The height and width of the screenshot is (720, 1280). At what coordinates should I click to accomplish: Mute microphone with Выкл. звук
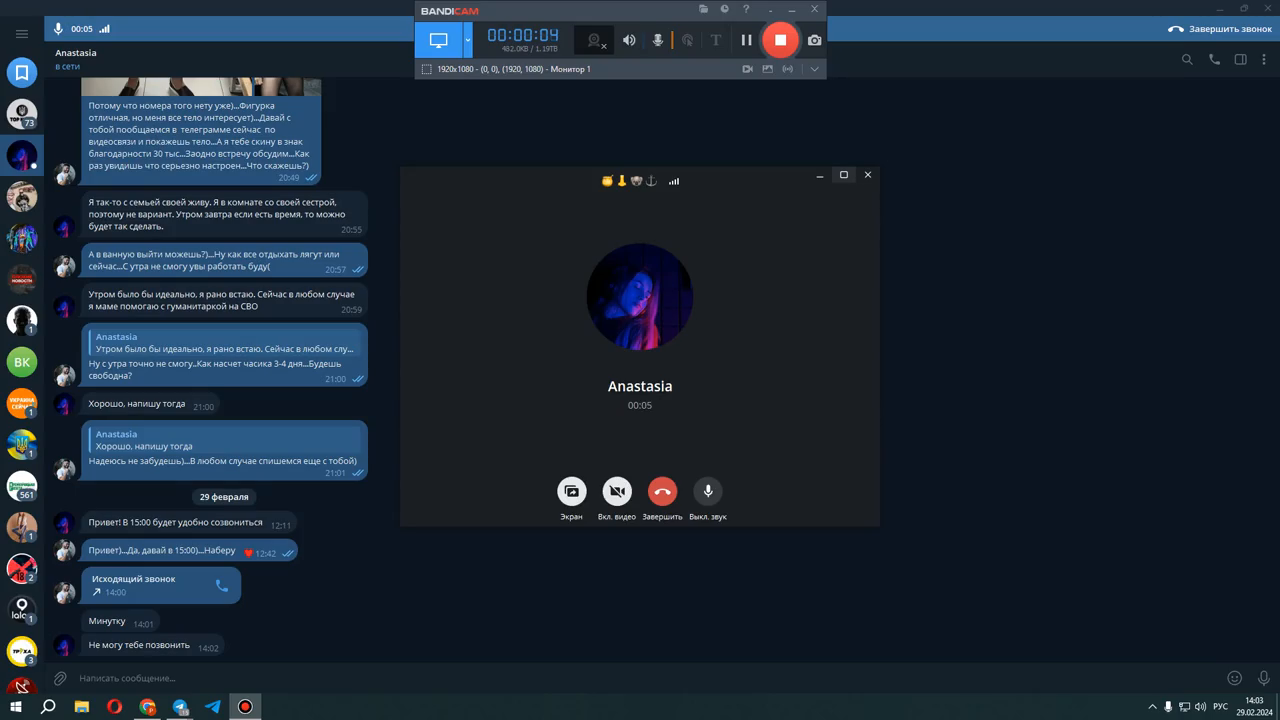(x=707, y=491)
